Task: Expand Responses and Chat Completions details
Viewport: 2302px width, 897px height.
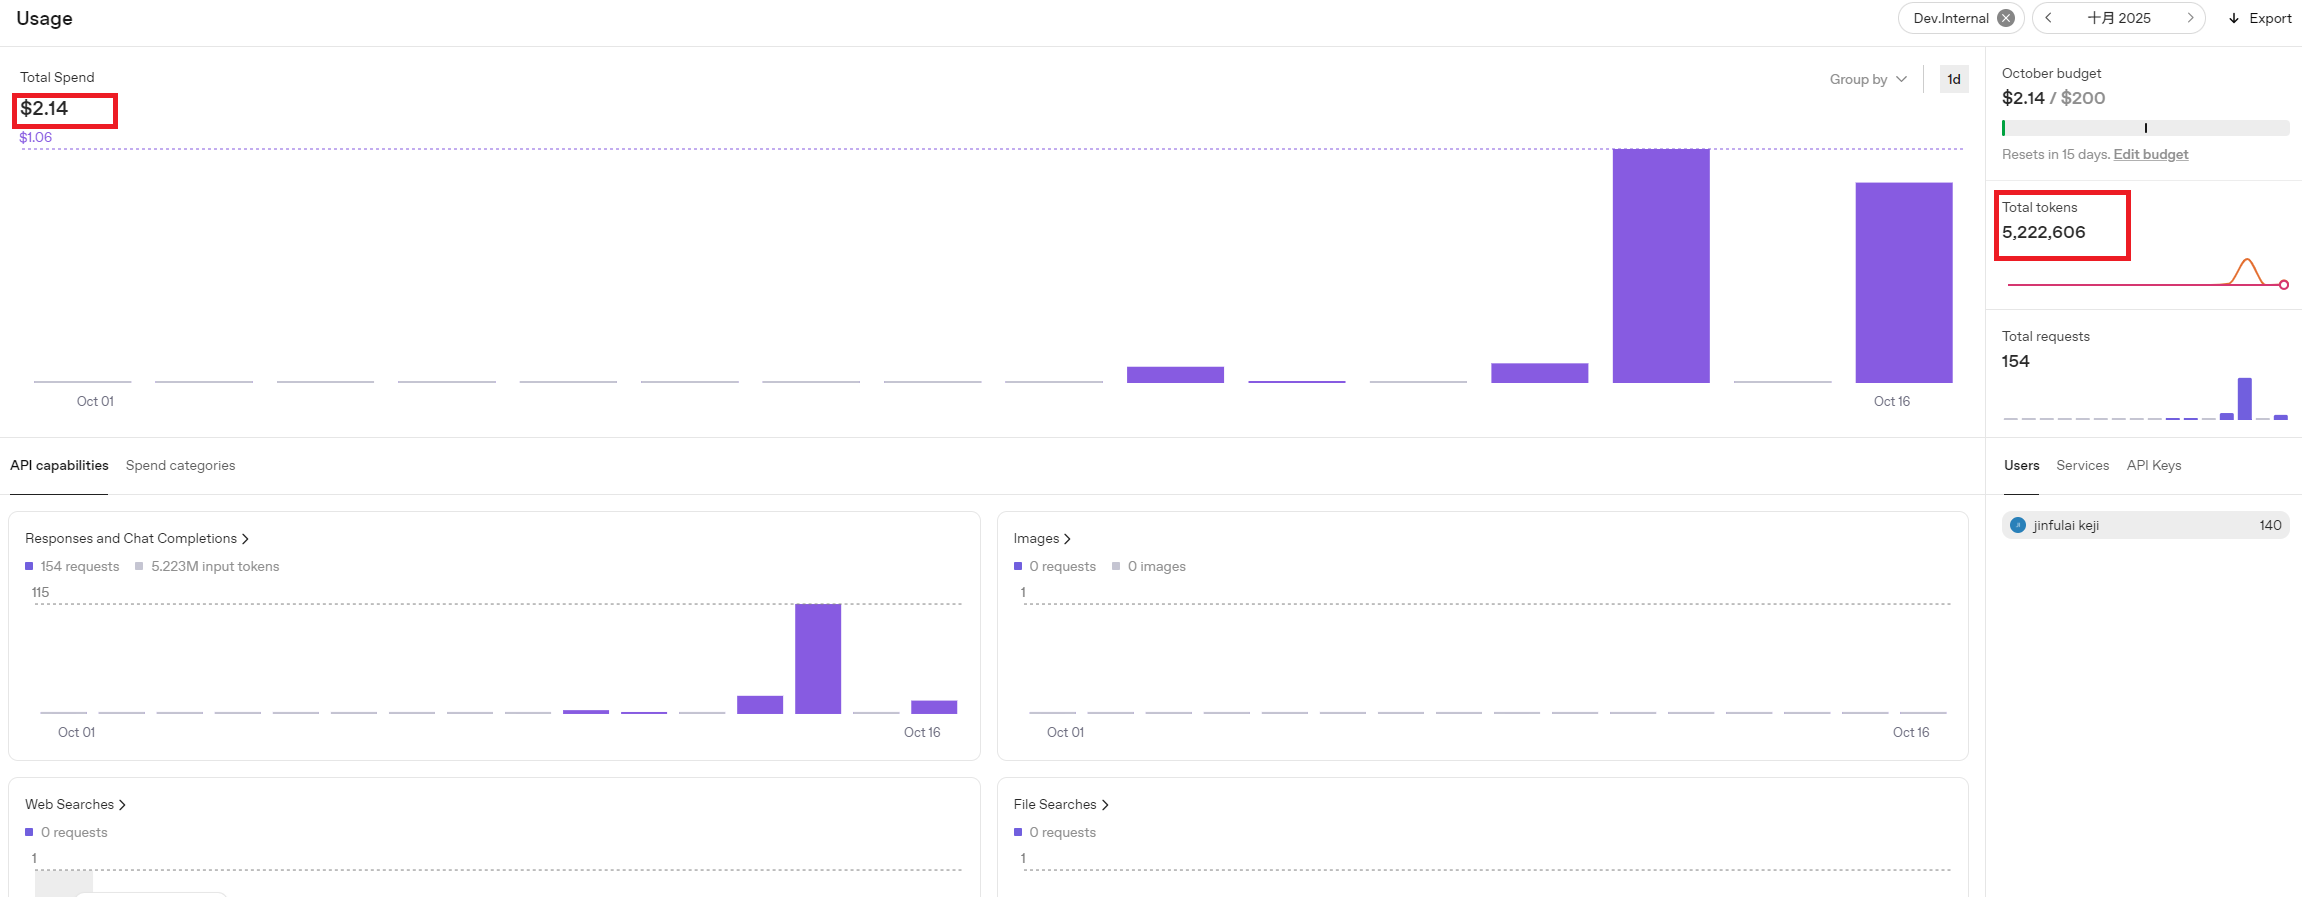Action: click(x=136, y=538)
